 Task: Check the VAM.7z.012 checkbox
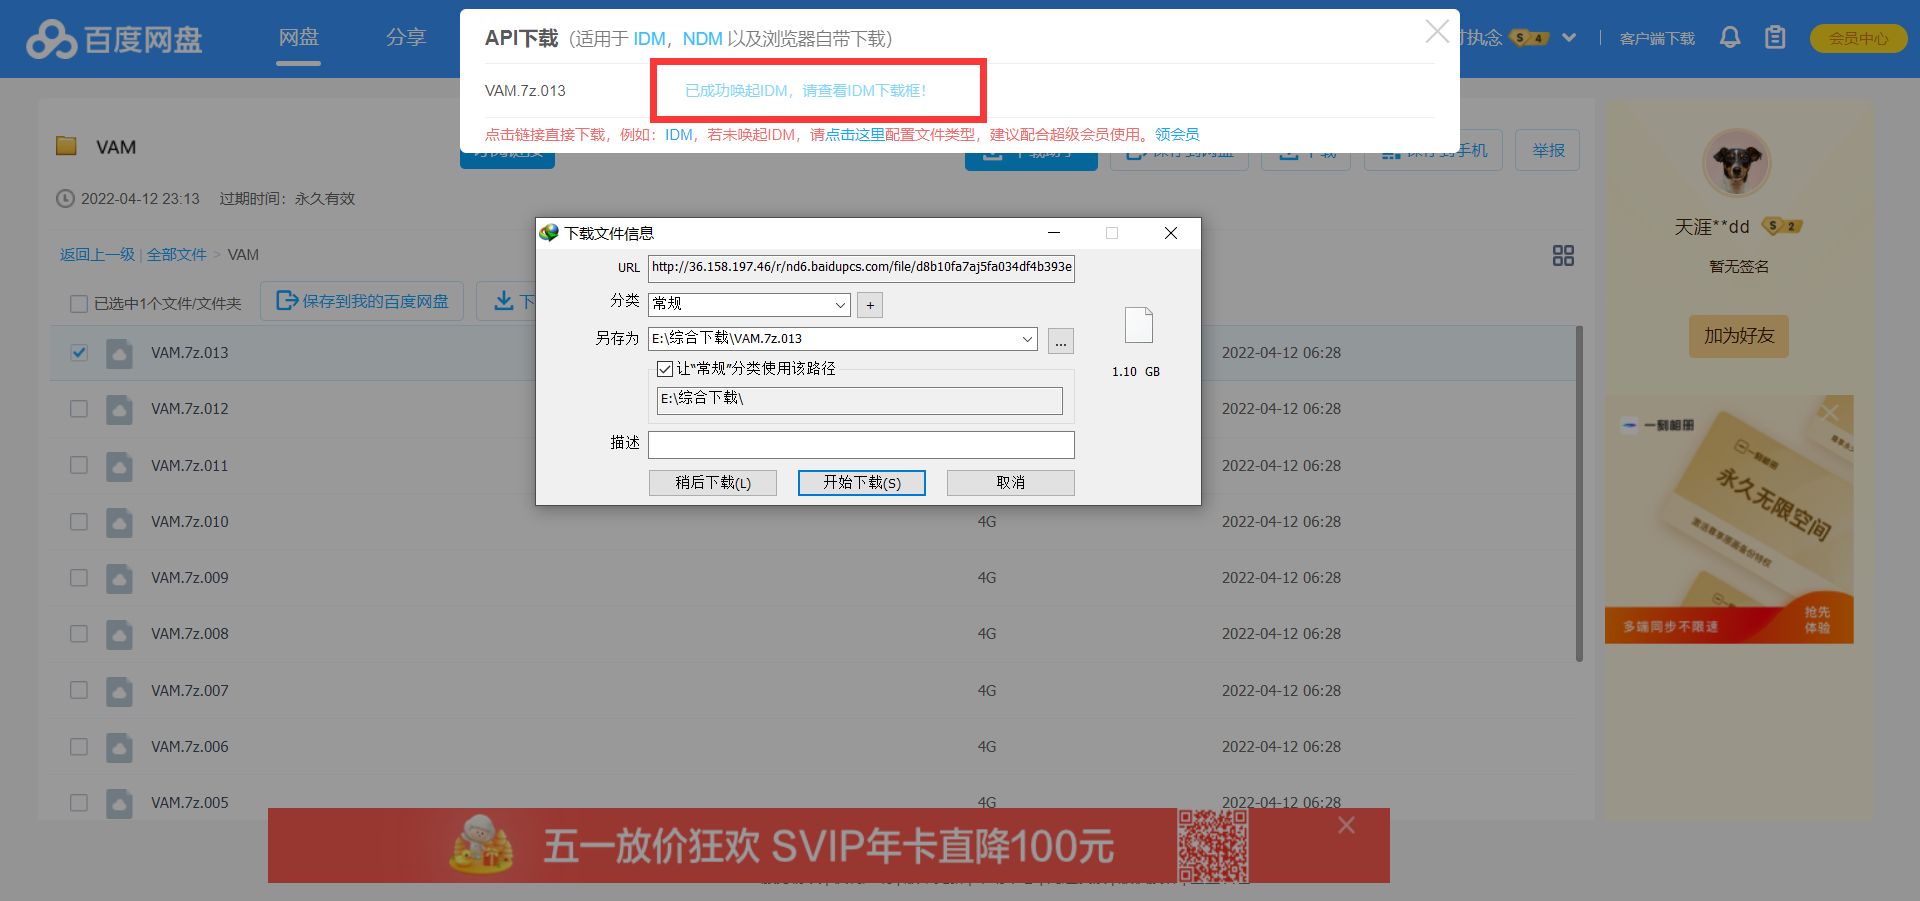79,409
